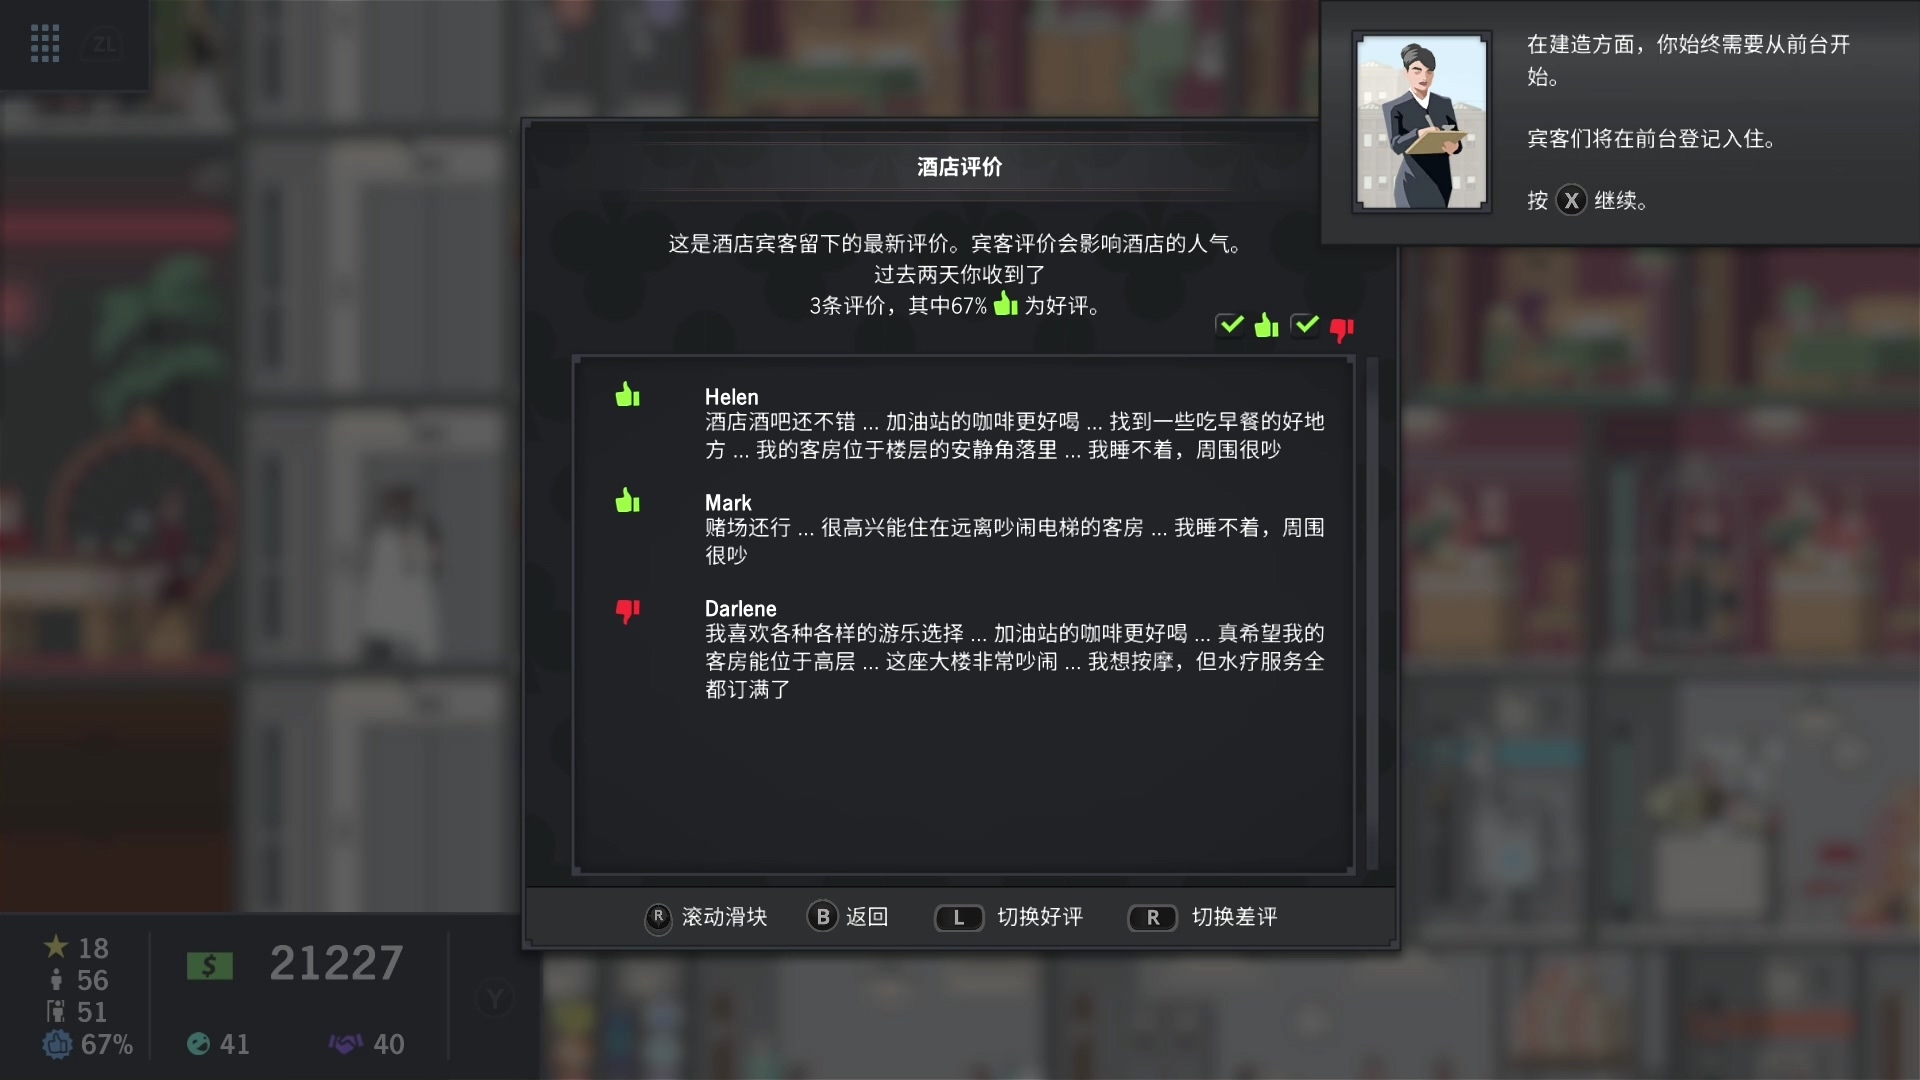Click the ZL shoulder button icon
Viewport: 1920px width, 1080px height.
pyautogui.click(x=104, y=44)
